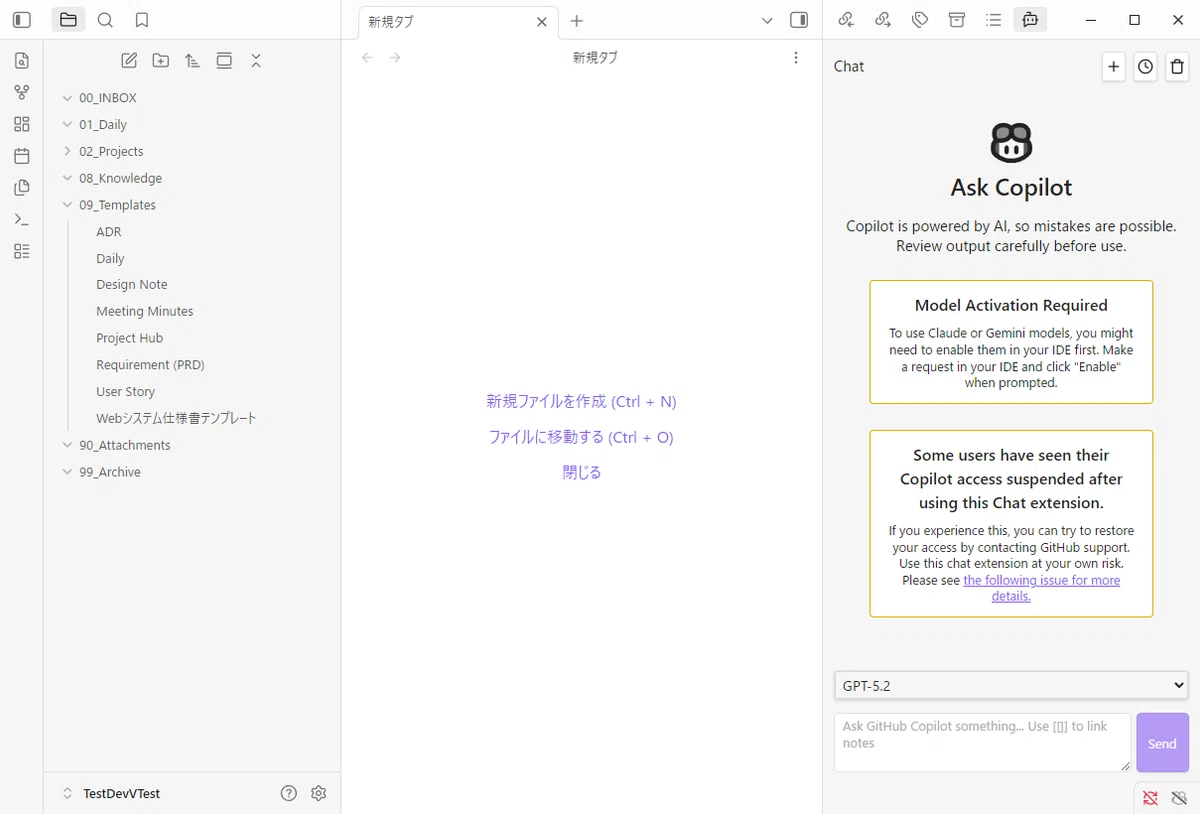1200x814 pixels.
Task: Navigate forward with right arrow
Action: (395, 58)
